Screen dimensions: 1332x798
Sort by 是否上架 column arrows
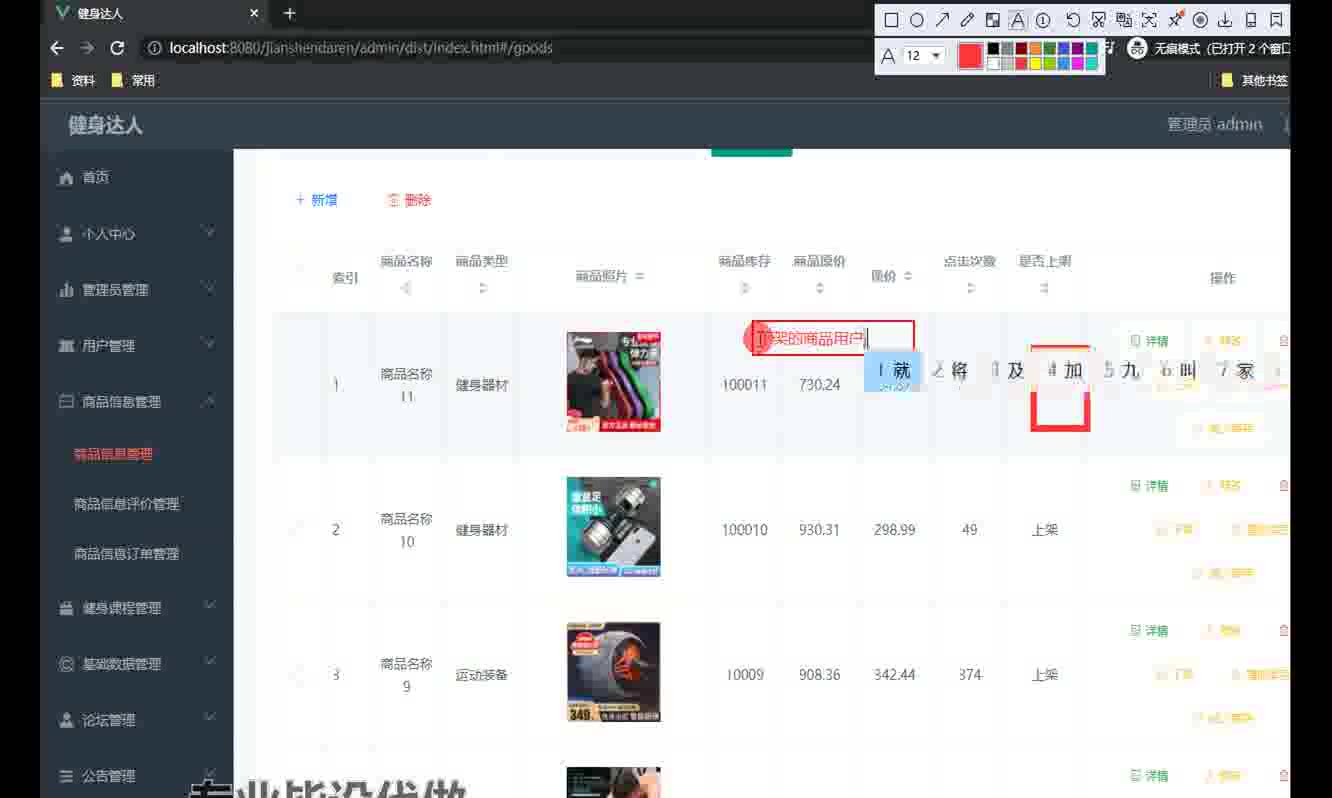(x=1044, y=288)
